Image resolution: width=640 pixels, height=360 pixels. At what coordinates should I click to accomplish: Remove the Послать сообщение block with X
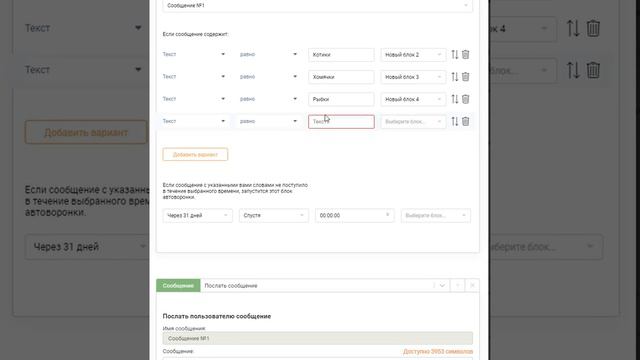(472, 286)
